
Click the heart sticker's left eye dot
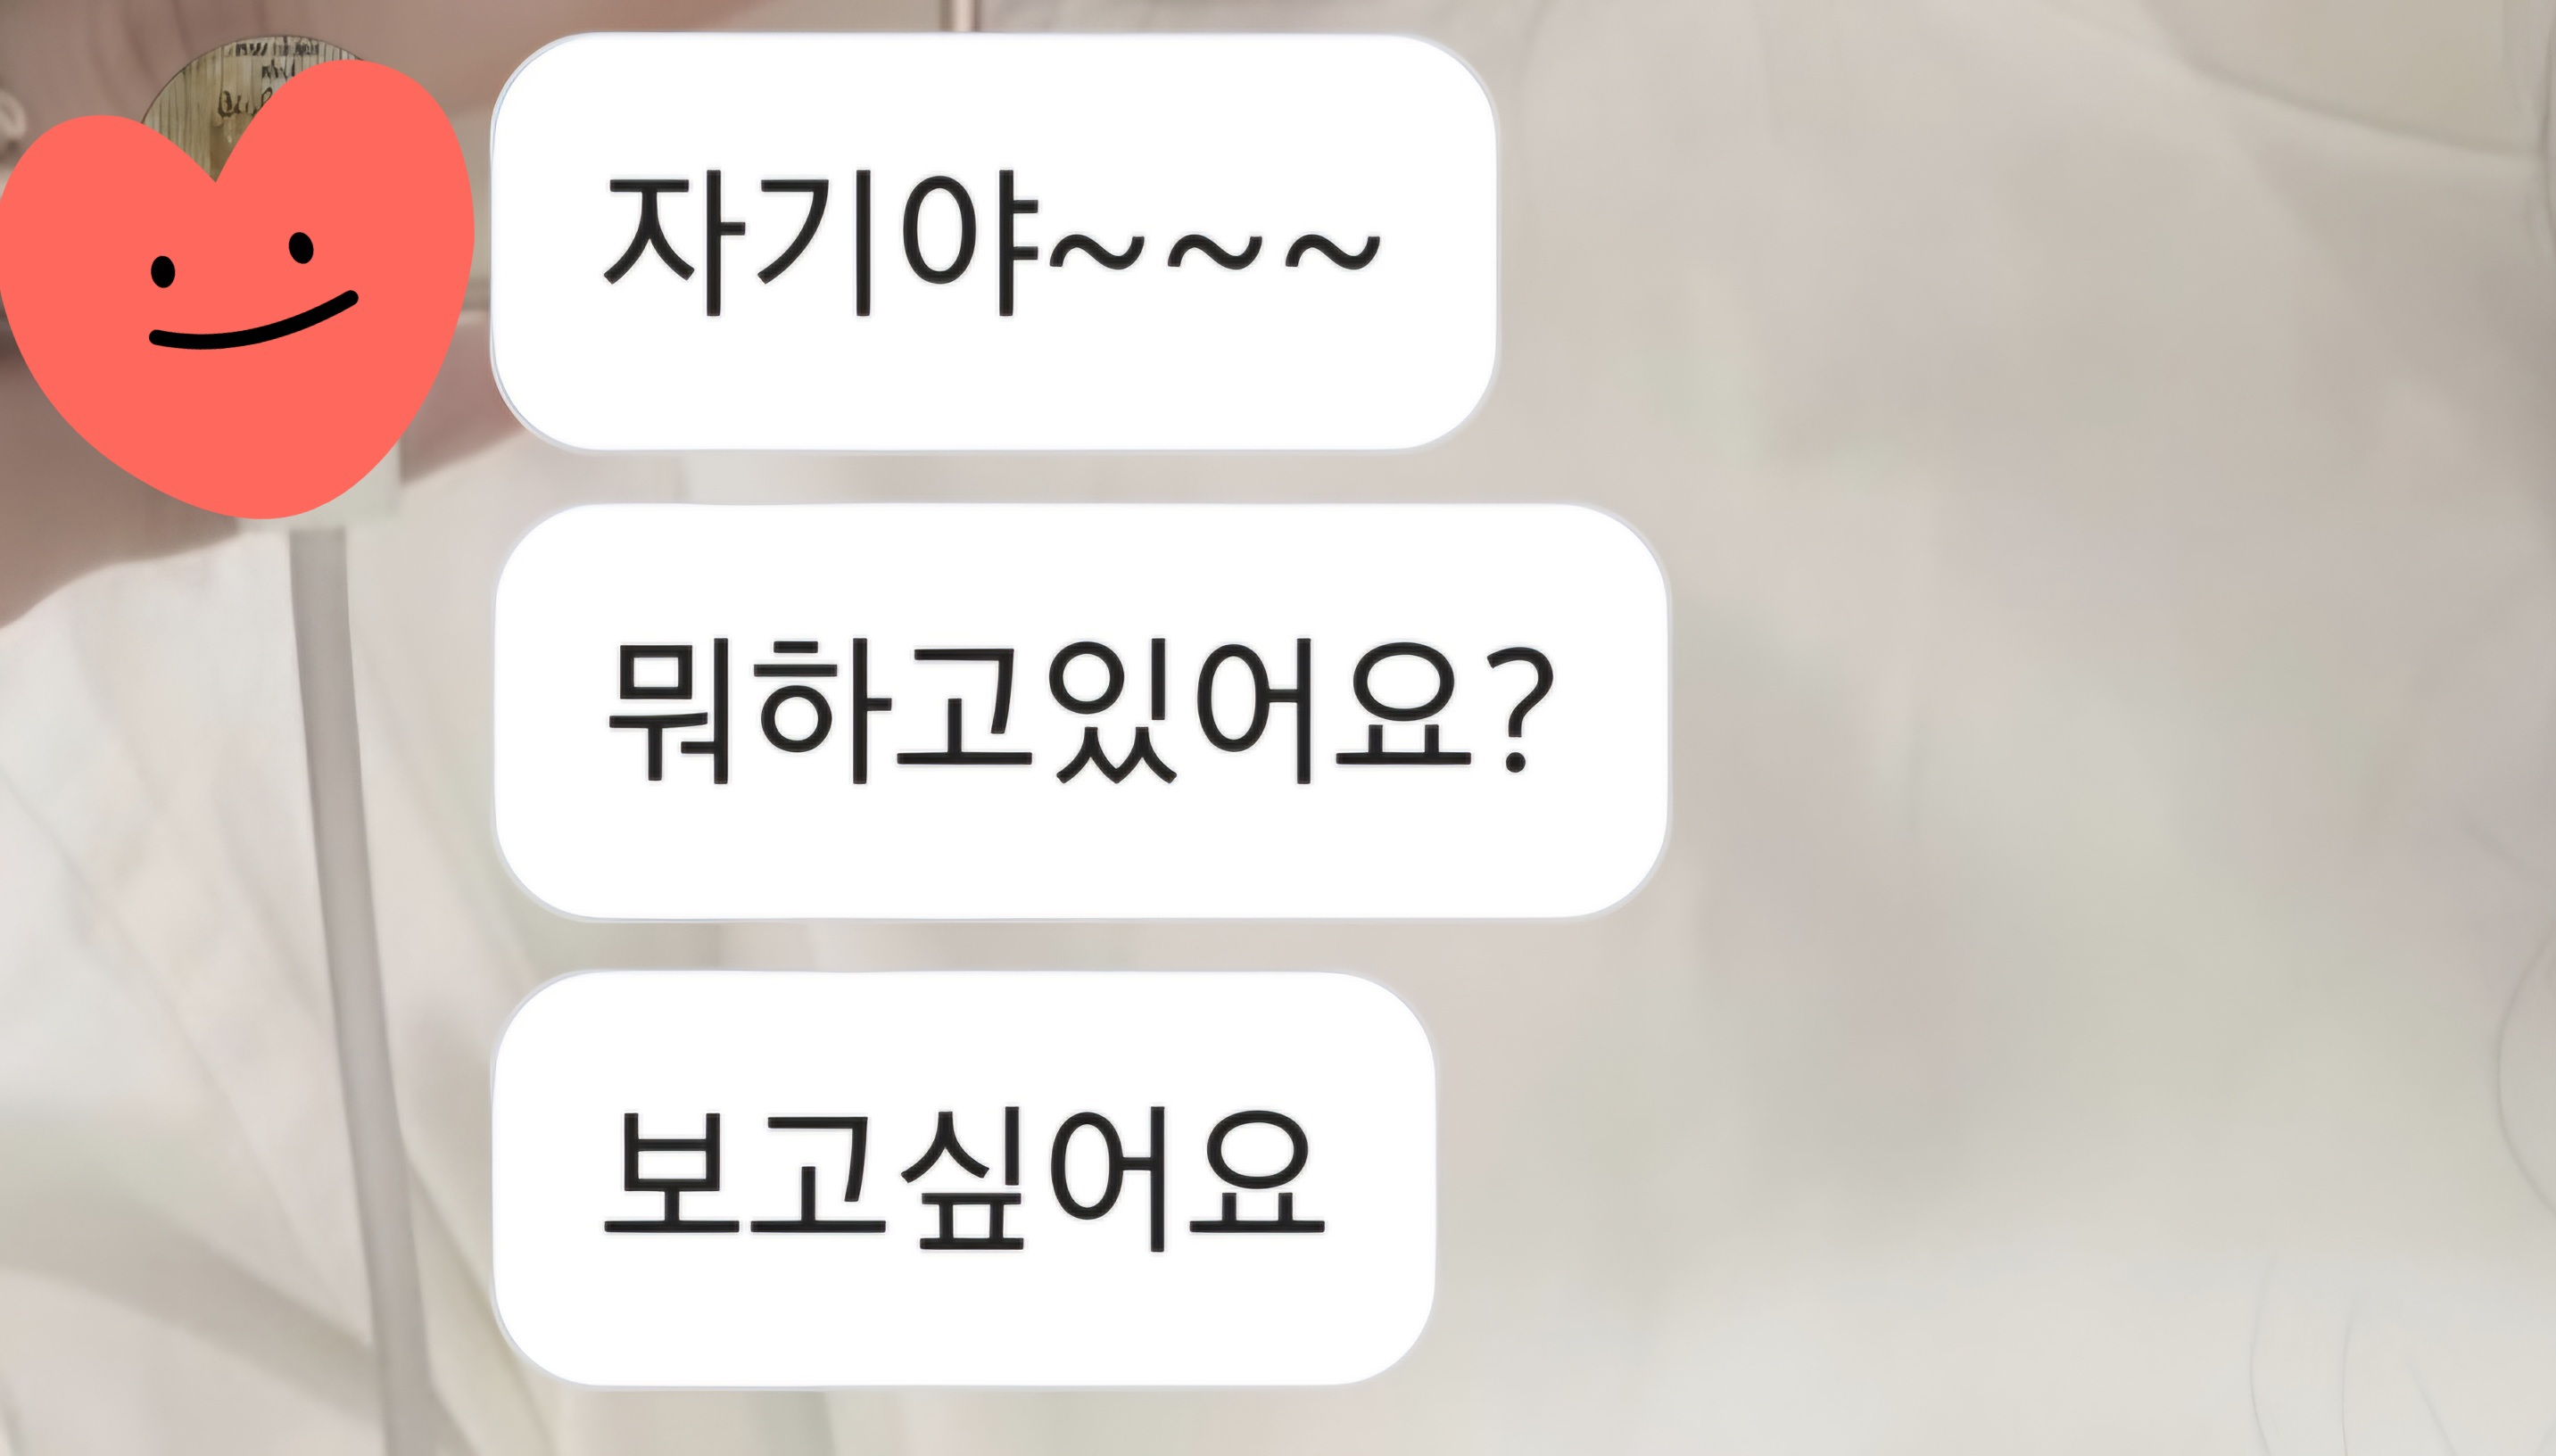163,270
